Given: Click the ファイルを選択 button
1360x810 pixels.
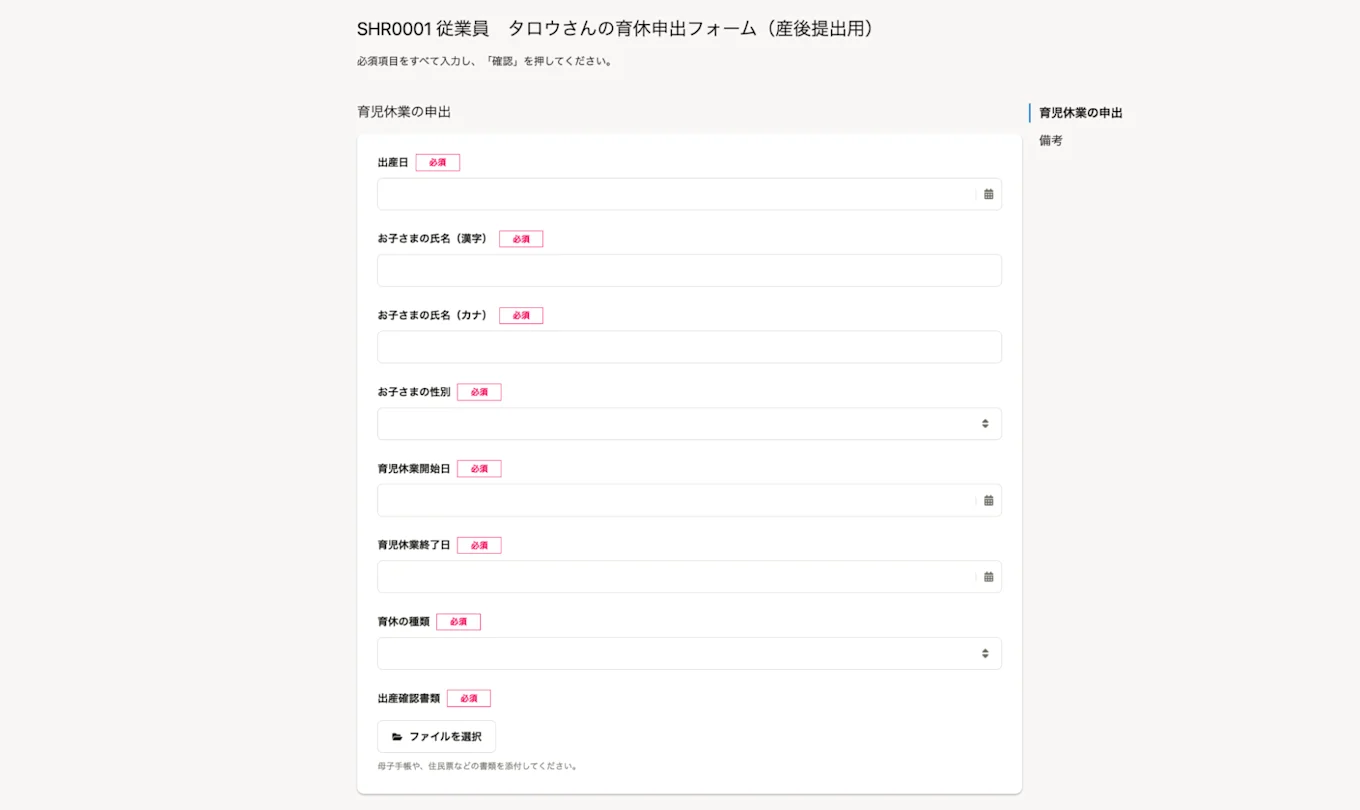Looking at the screenshot, I should (x=436, y=737).
